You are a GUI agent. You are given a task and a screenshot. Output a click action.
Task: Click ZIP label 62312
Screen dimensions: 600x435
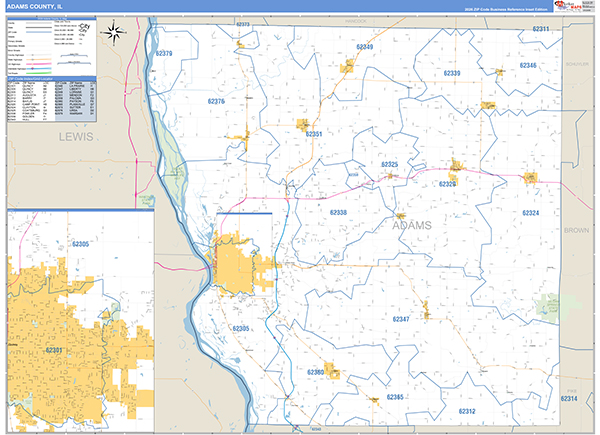click(x=467, y=411)
